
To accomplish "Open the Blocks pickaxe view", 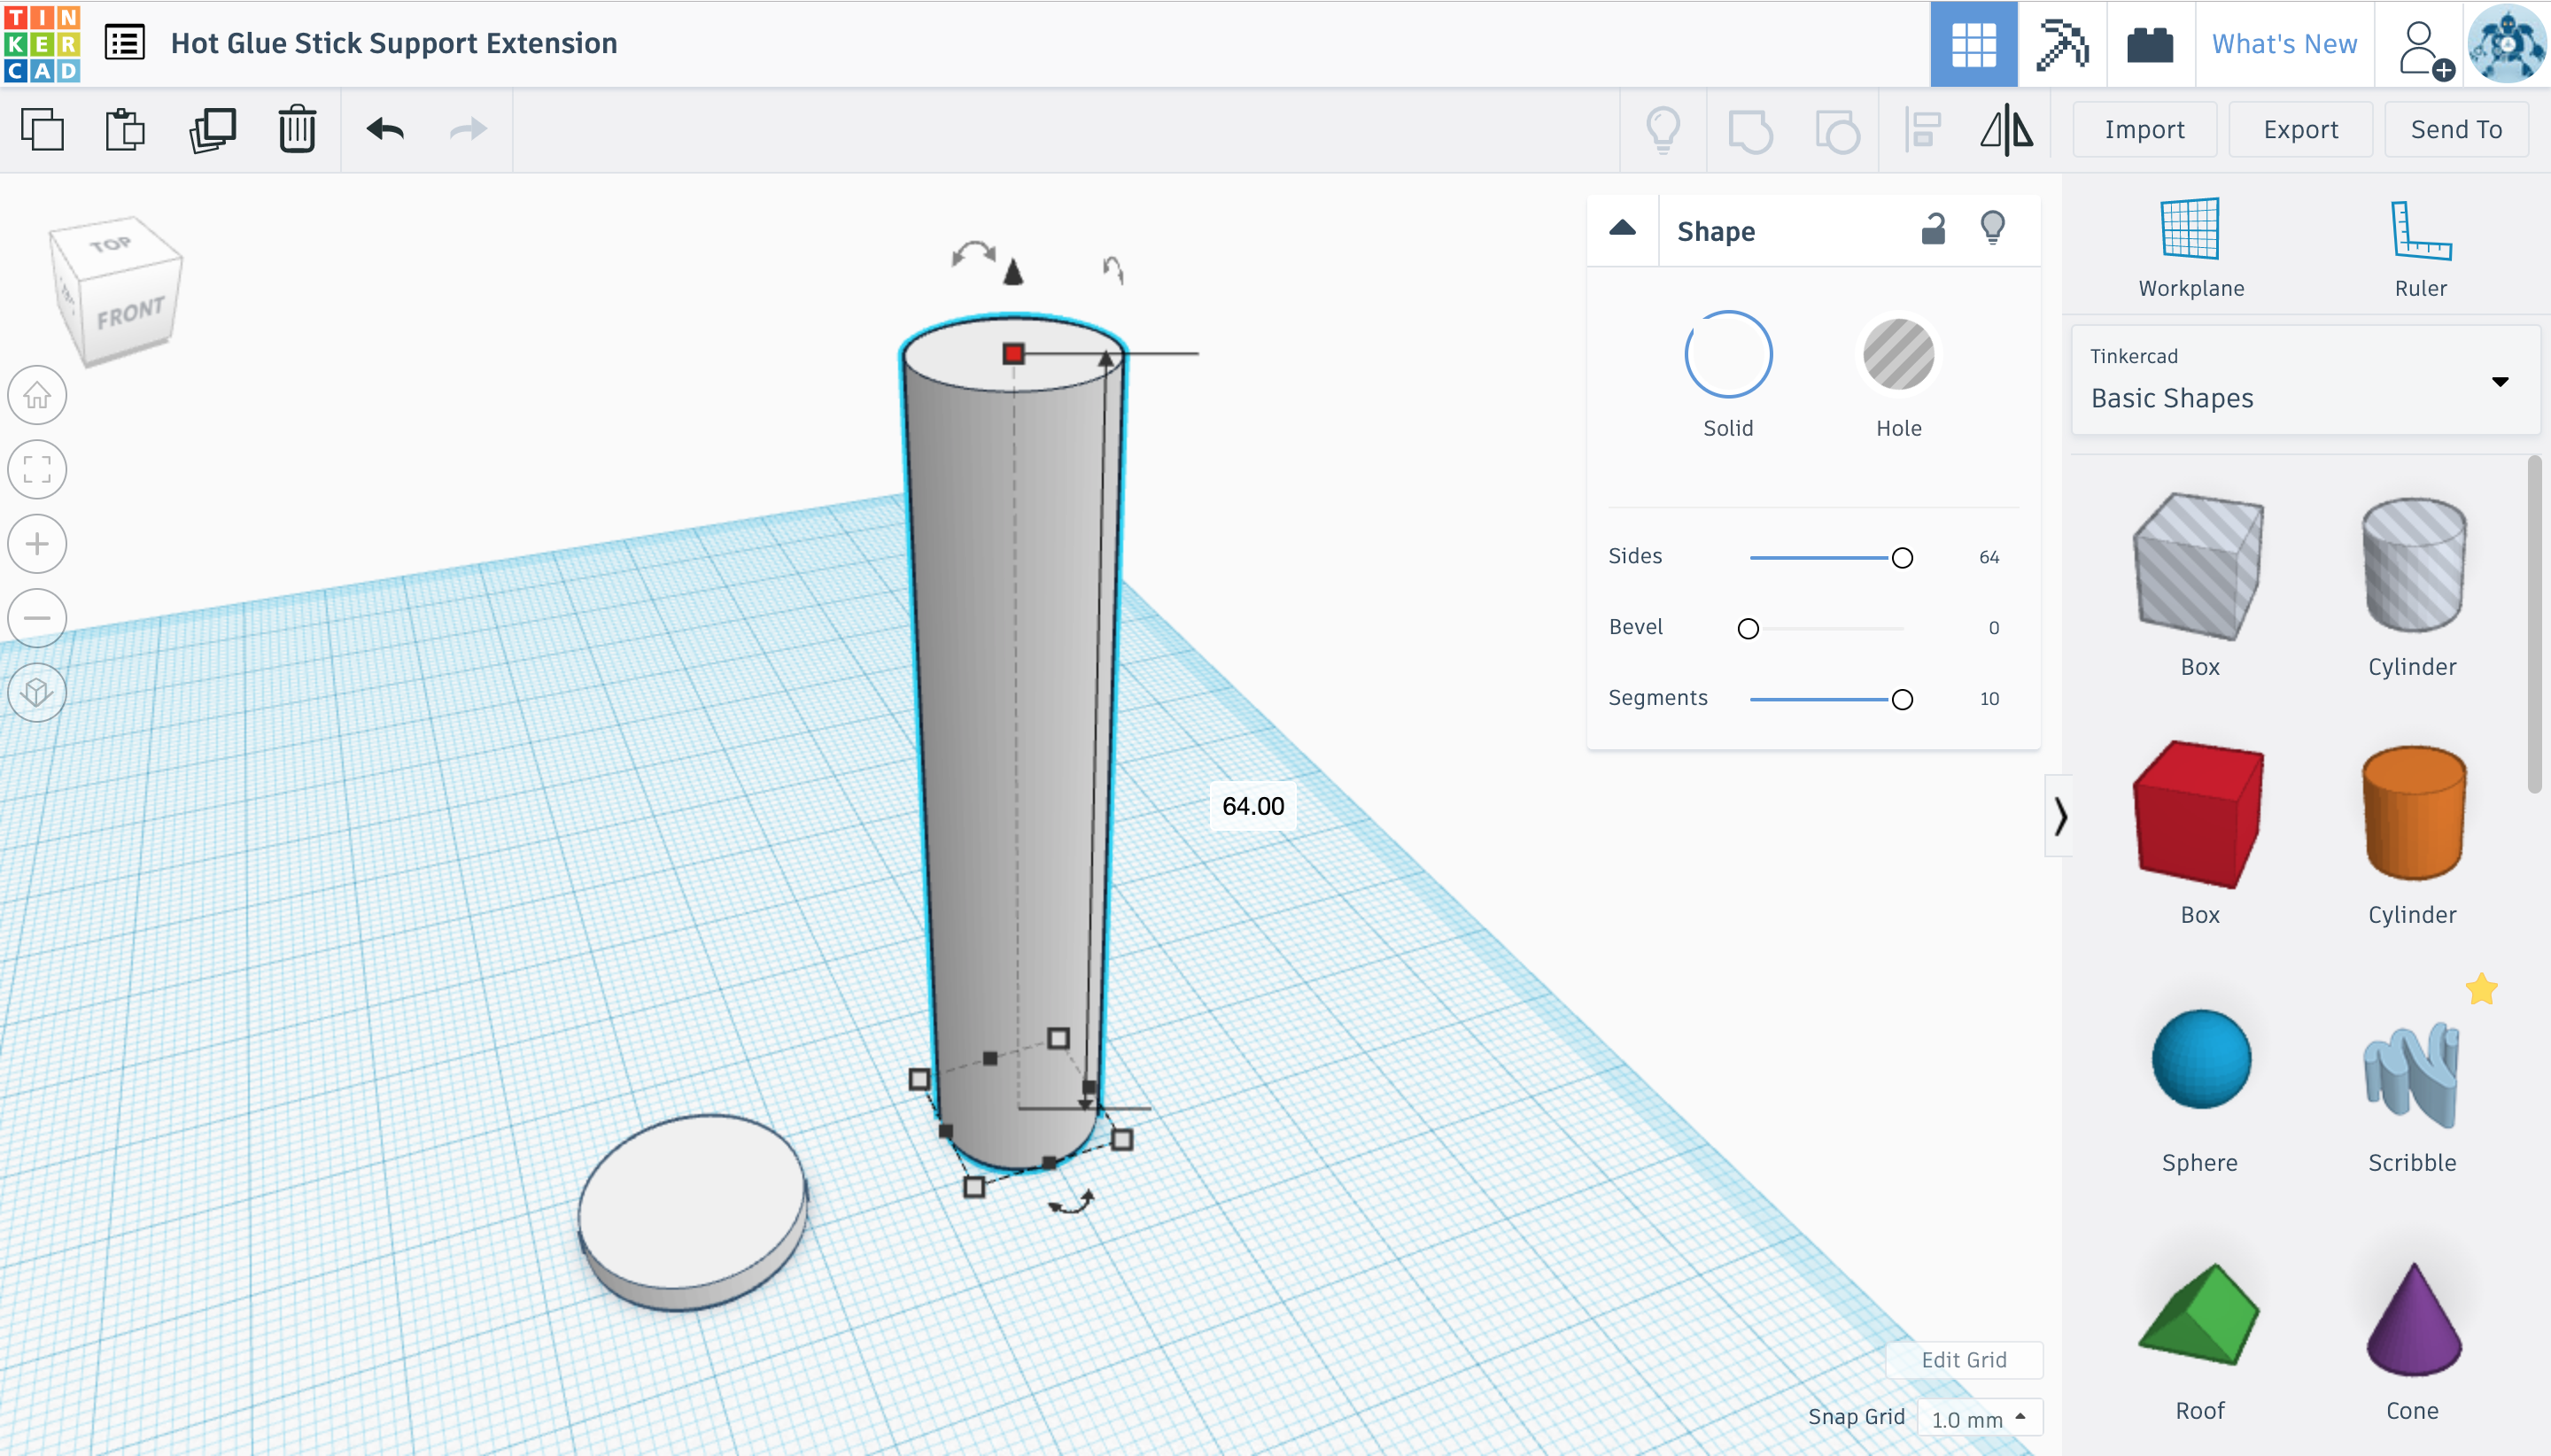I will click(2061, 44).
